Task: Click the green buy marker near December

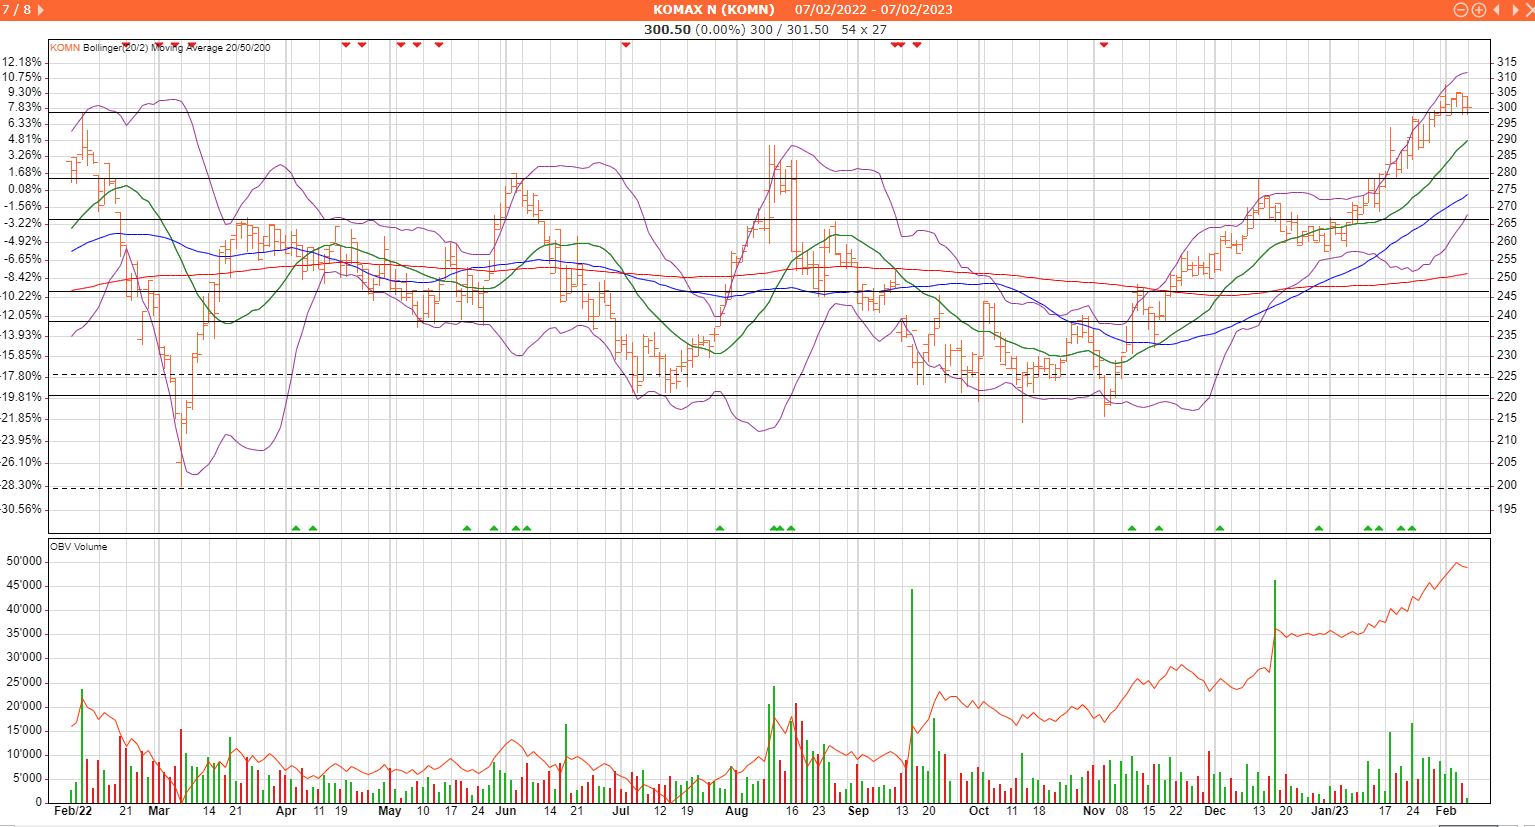Action: point(1220,528)
